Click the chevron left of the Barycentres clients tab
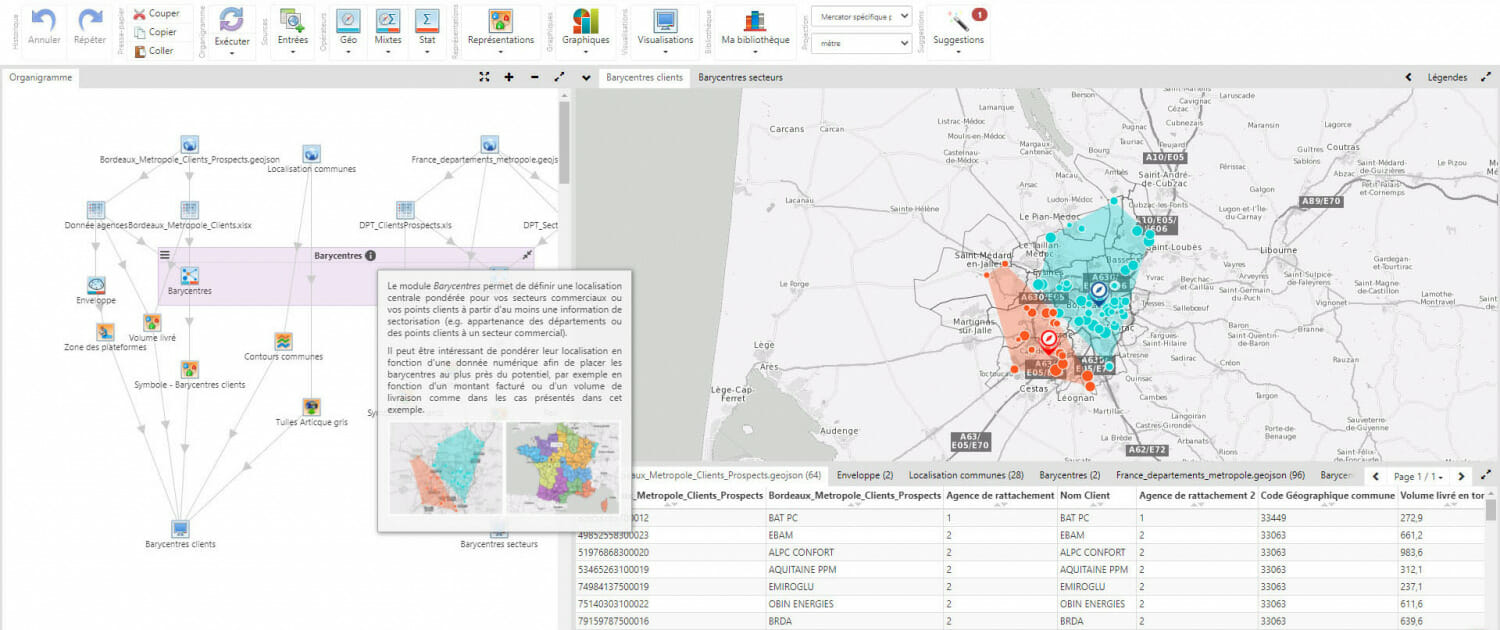 point(586,77)
